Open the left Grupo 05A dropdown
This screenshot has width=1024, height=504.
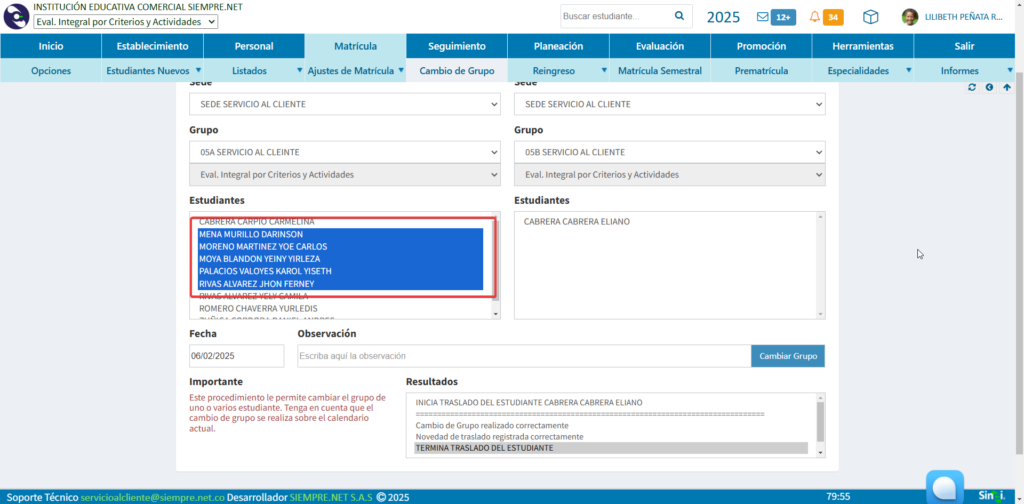tap(344, 152)
